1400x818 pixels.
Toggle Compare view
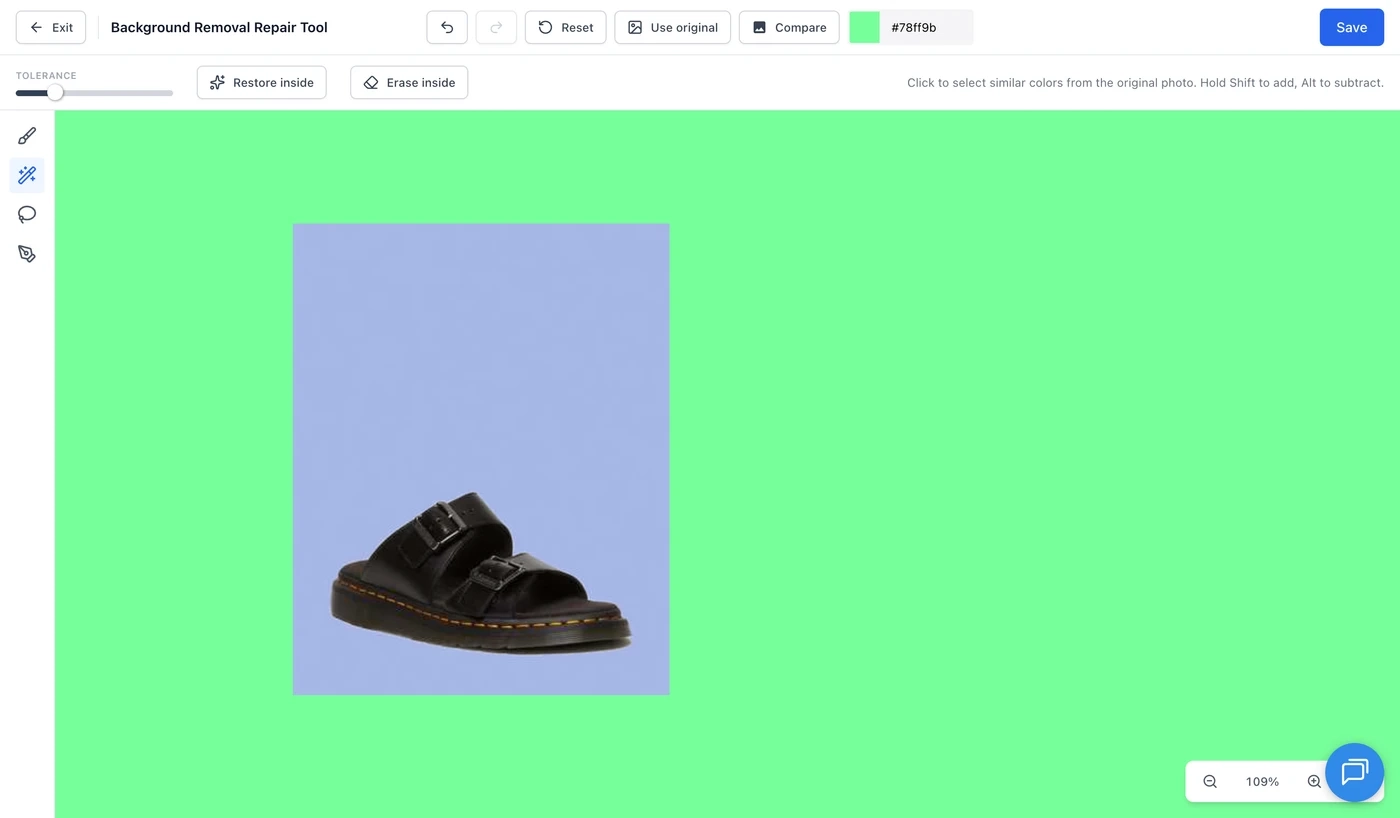point(789,27)
